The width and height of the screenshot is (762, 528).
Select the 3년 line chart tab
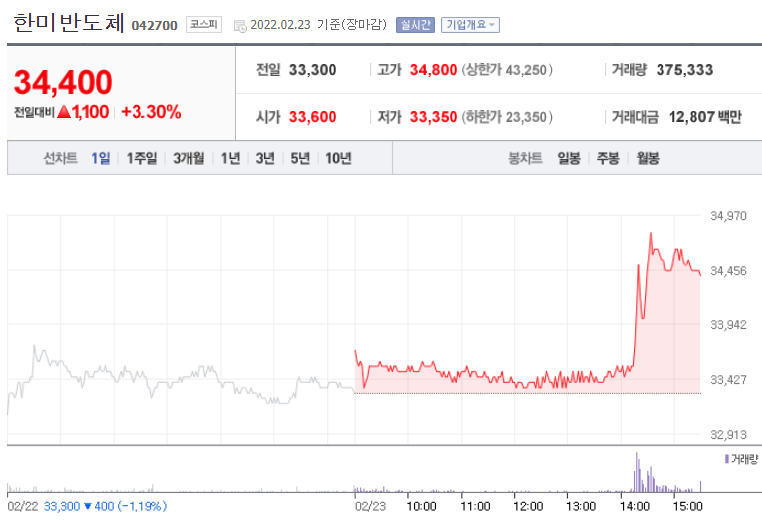(x=265, y=158)
